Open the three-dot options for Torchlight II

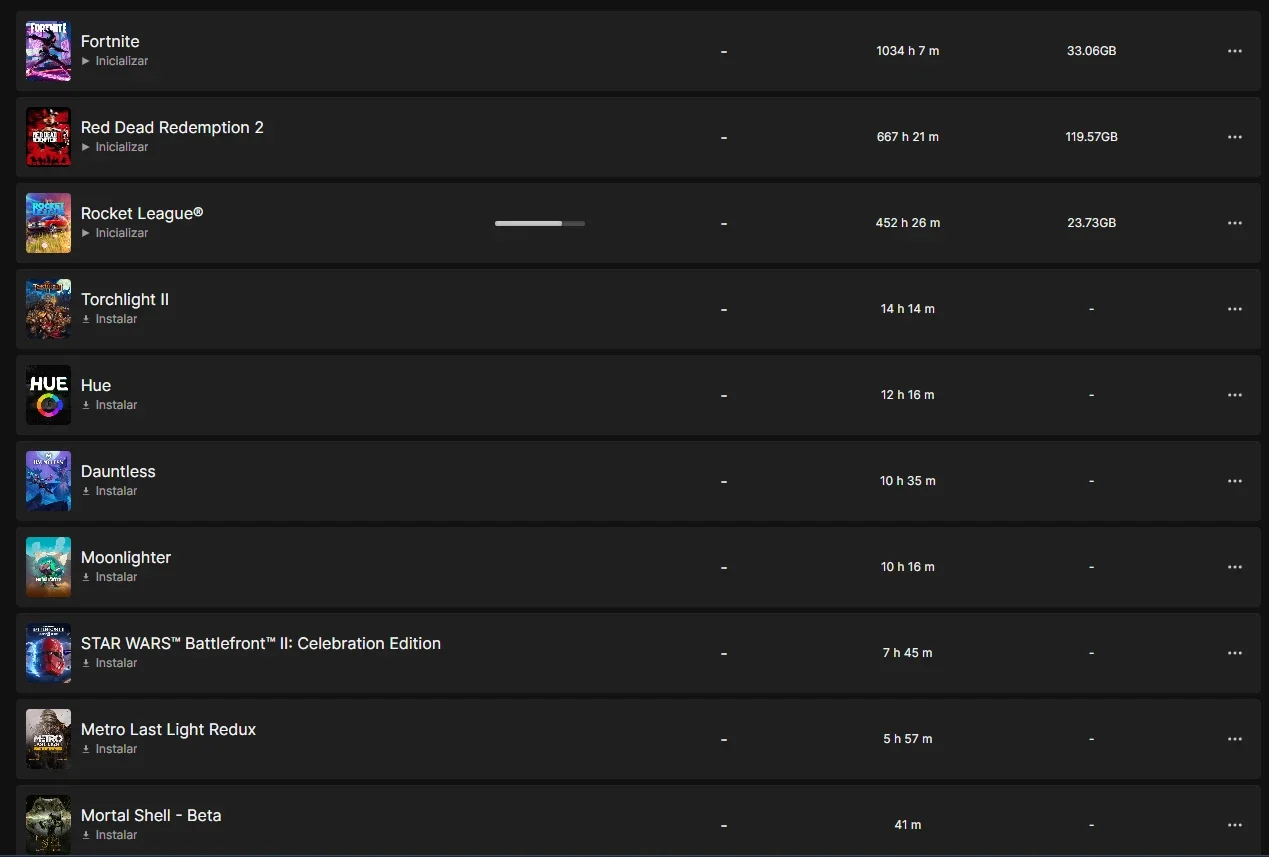click(1234, 309)
